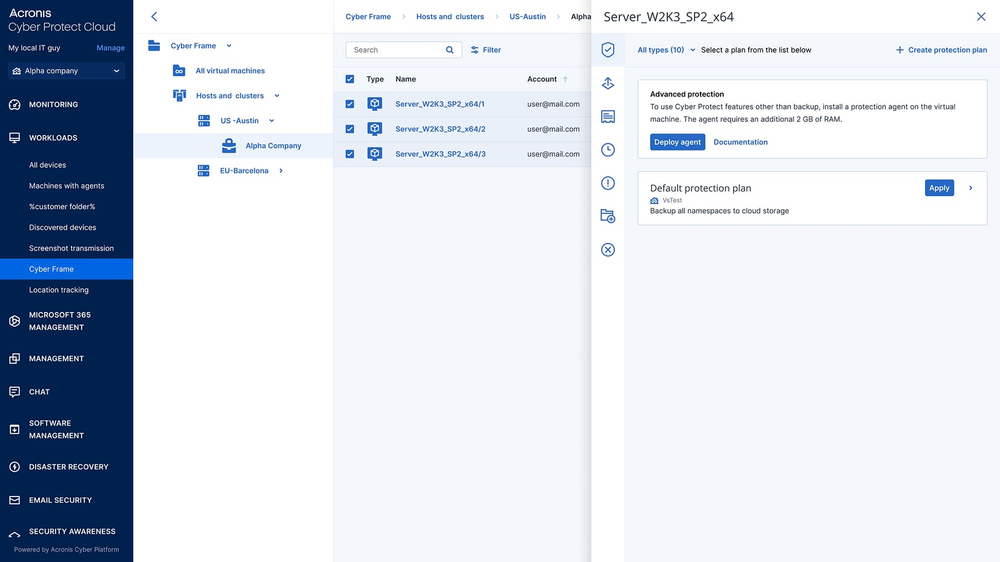The height and width of the screenshot is (562, 1000).
Task: Click the Cyber Frame breadcrumb
Action: pyautogui.click(x=368, y=17)
